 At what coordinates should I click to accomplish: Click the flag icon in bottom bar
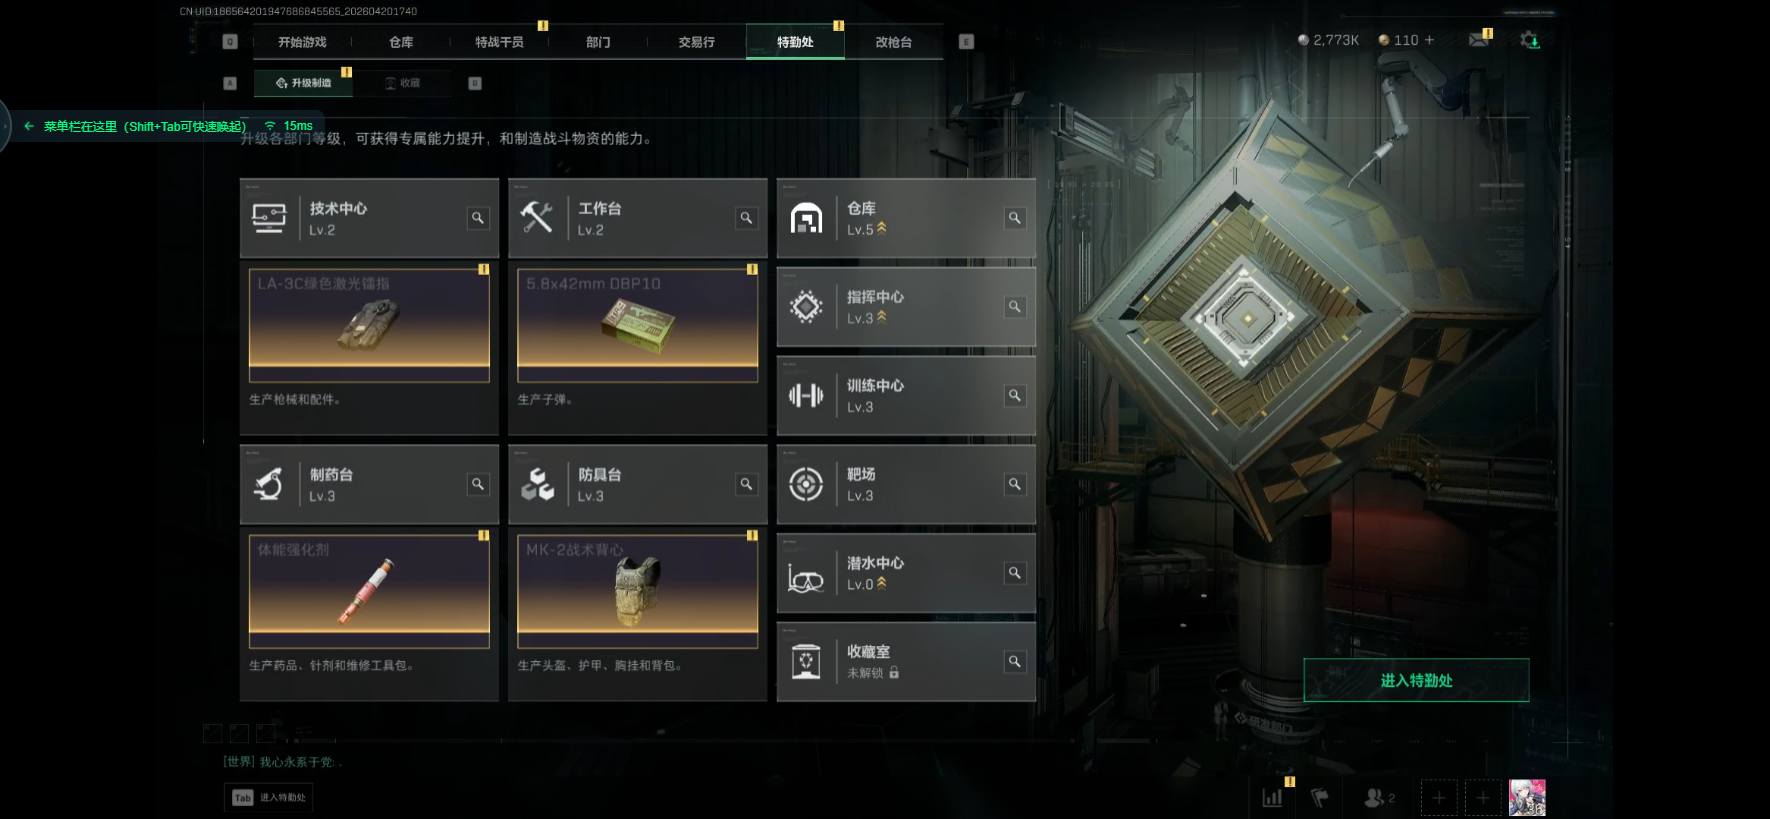pos(1320,797)
